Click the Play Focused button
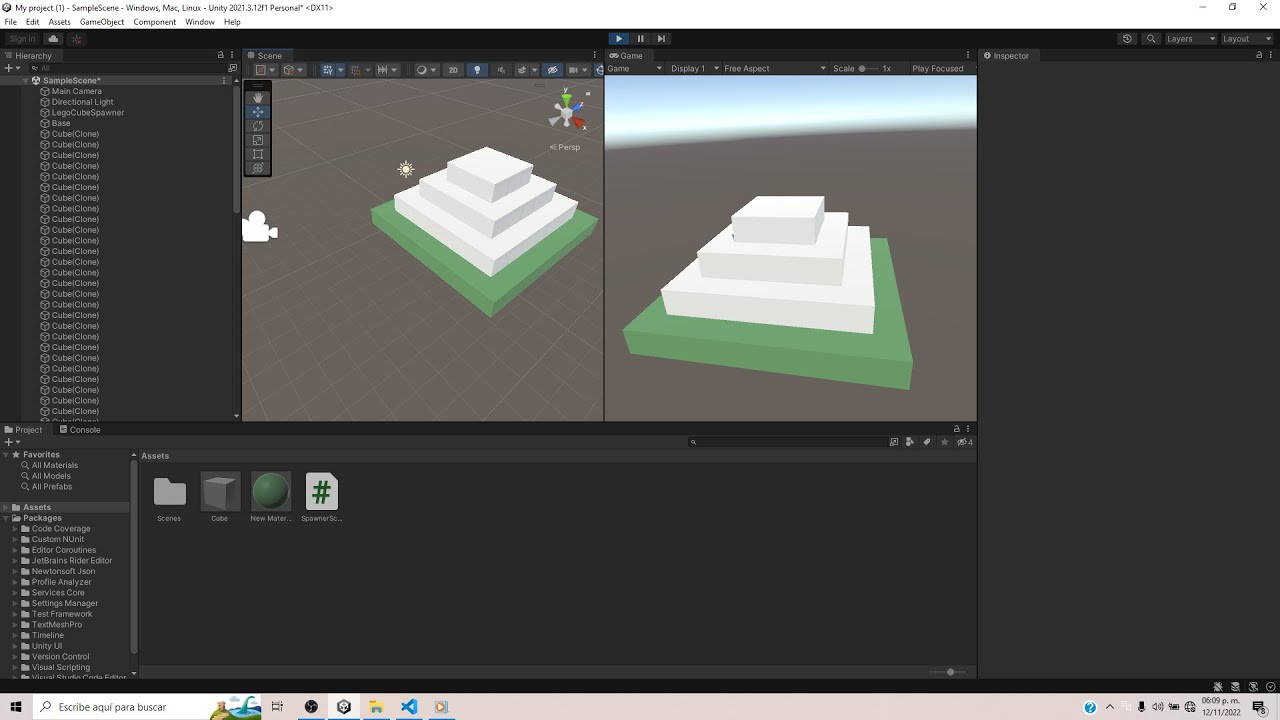Screen dimensions: 1280x720 (938, 69)
